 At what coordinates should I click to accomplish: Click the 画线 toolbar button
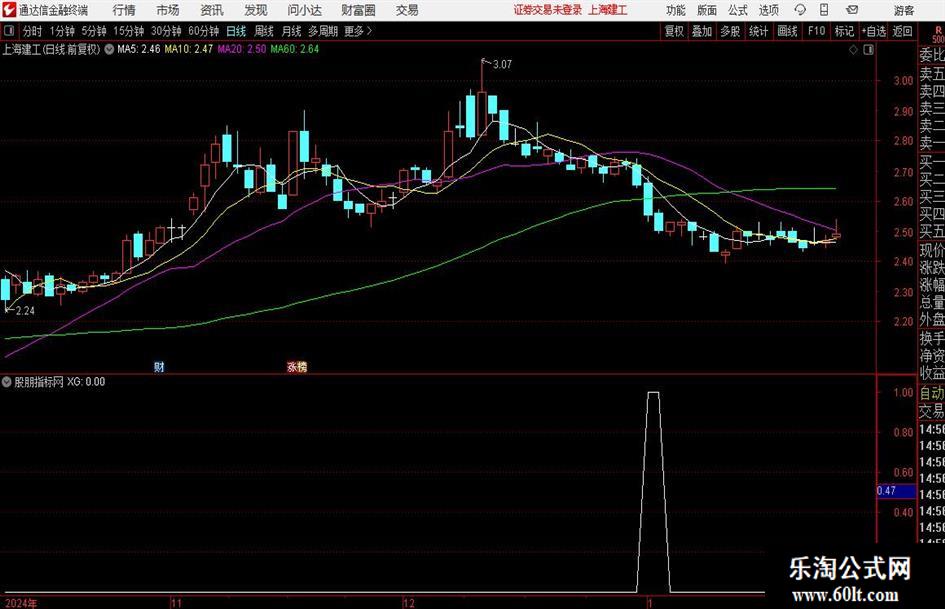click(x=787, y=31)
